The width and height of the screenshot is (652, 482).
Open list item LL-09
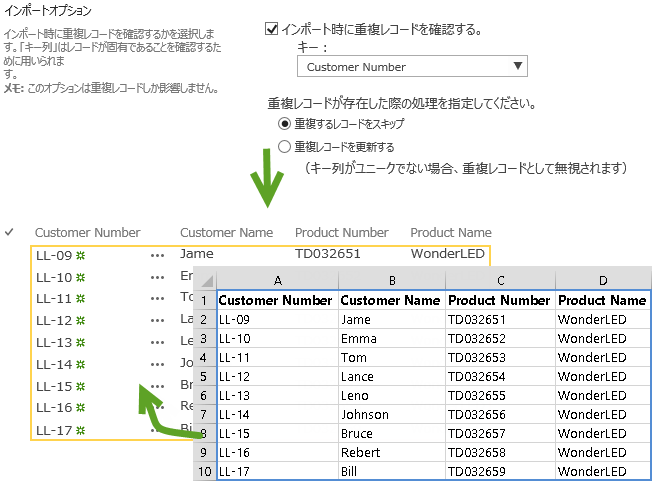tap(54, 255)
